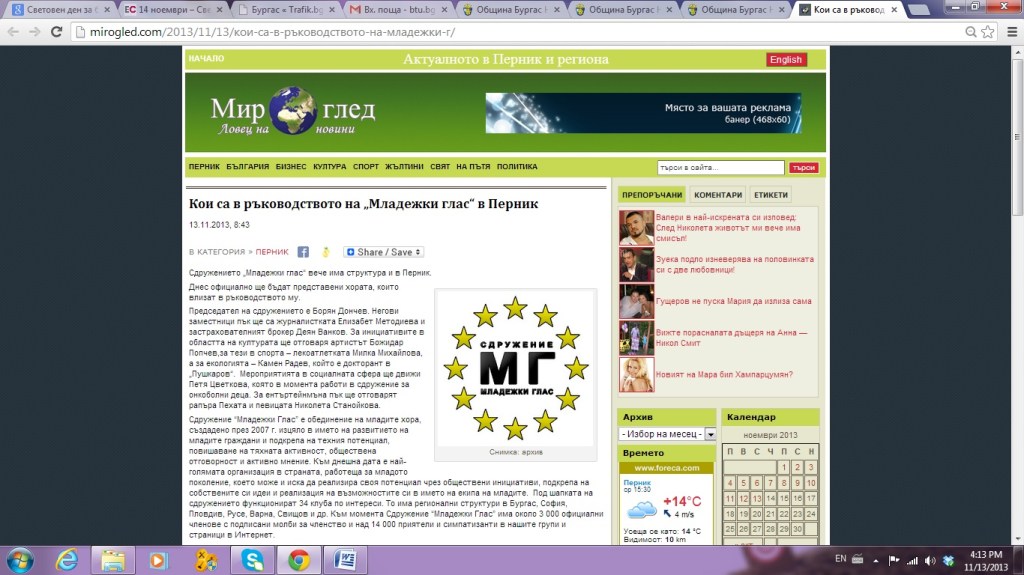Screen dimensions: 1024x575
Task: Go back using browser back arrow
Action: [x=12, y=32]
